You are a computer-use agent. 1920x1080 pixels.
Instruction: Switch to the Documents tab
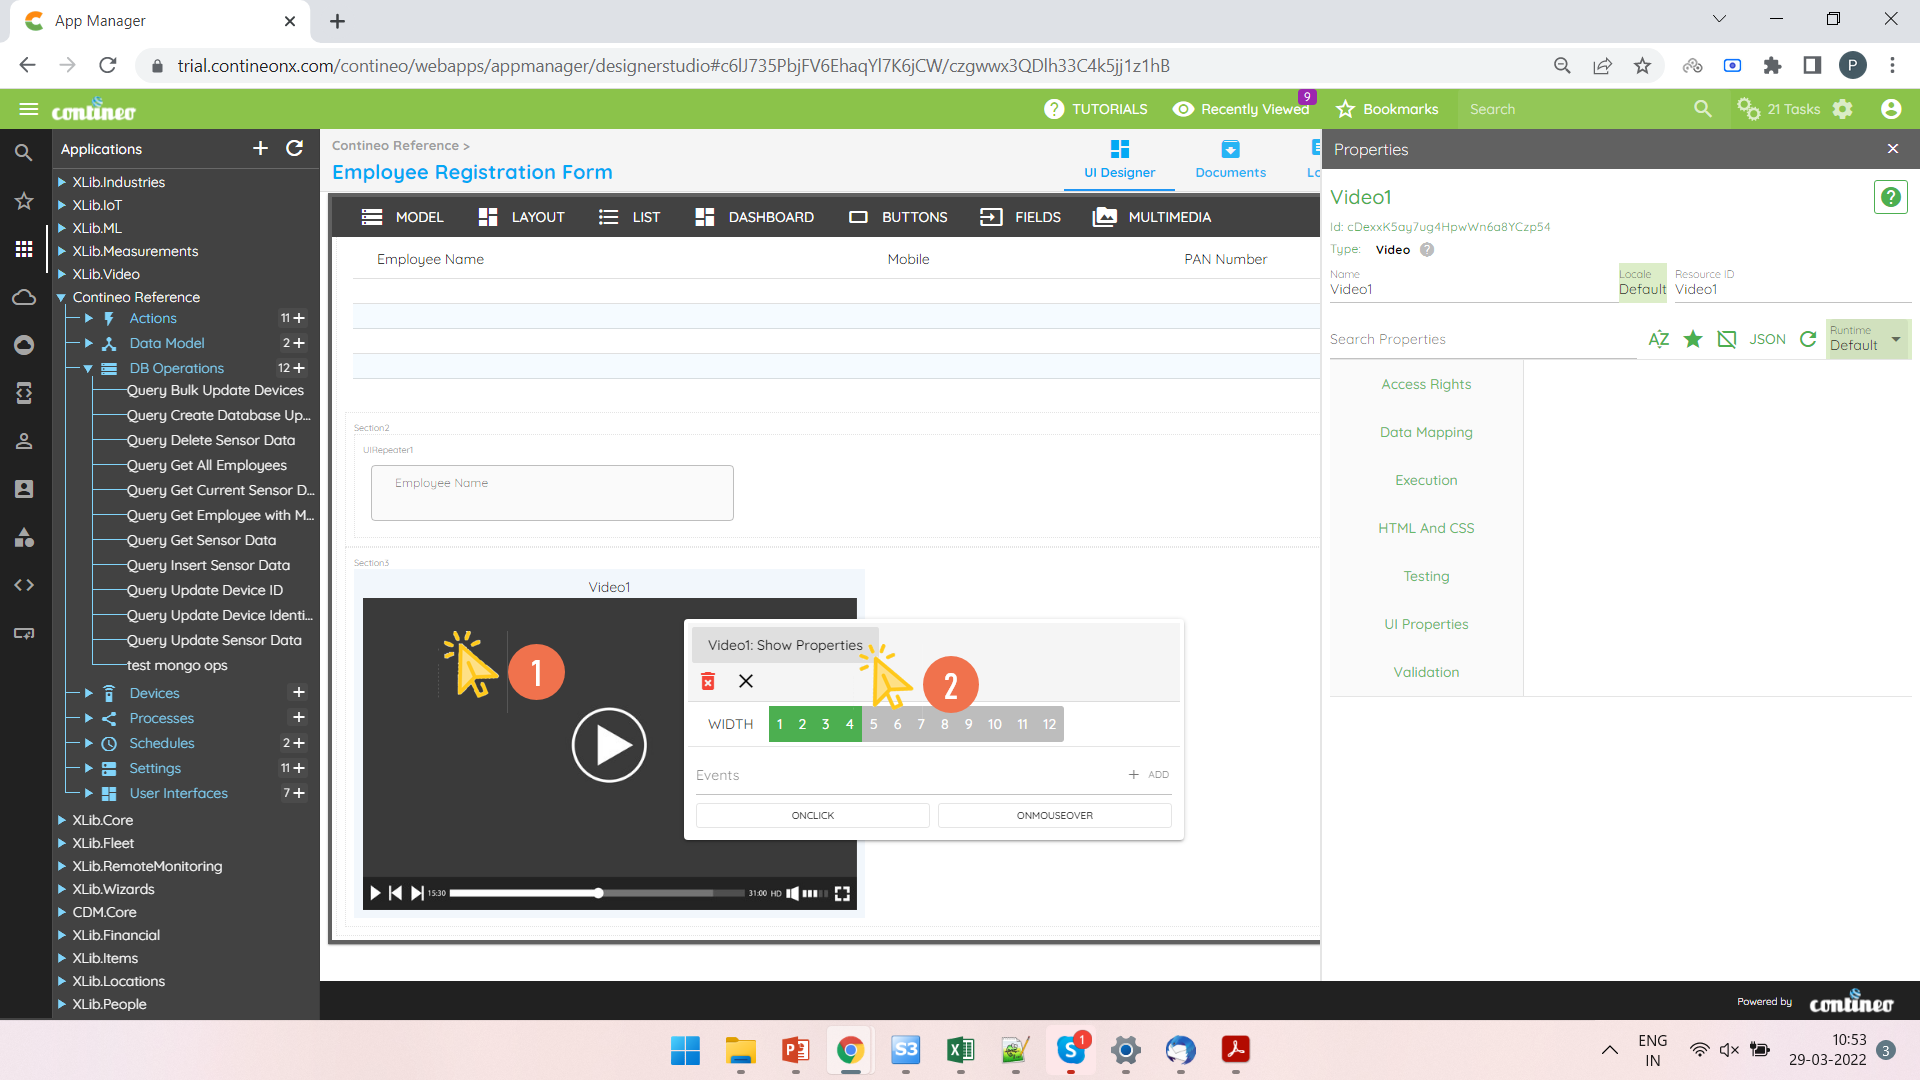click(x=1230, y=159)
